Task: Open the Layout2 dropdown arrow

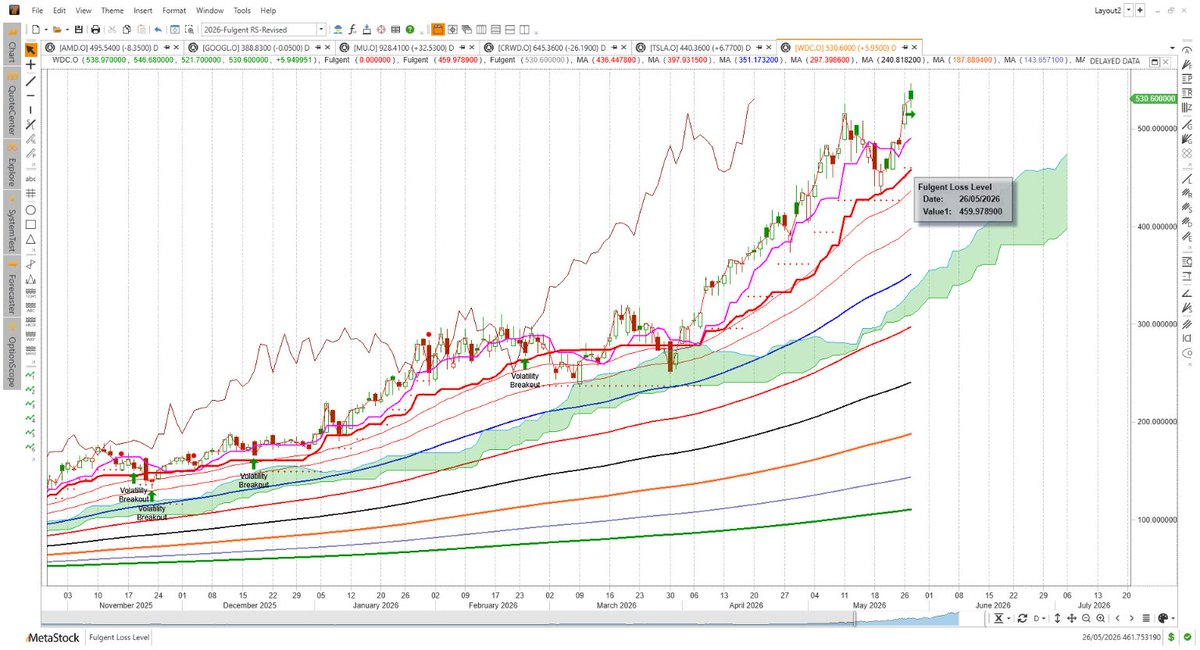Action: (x=1129, y=9)
